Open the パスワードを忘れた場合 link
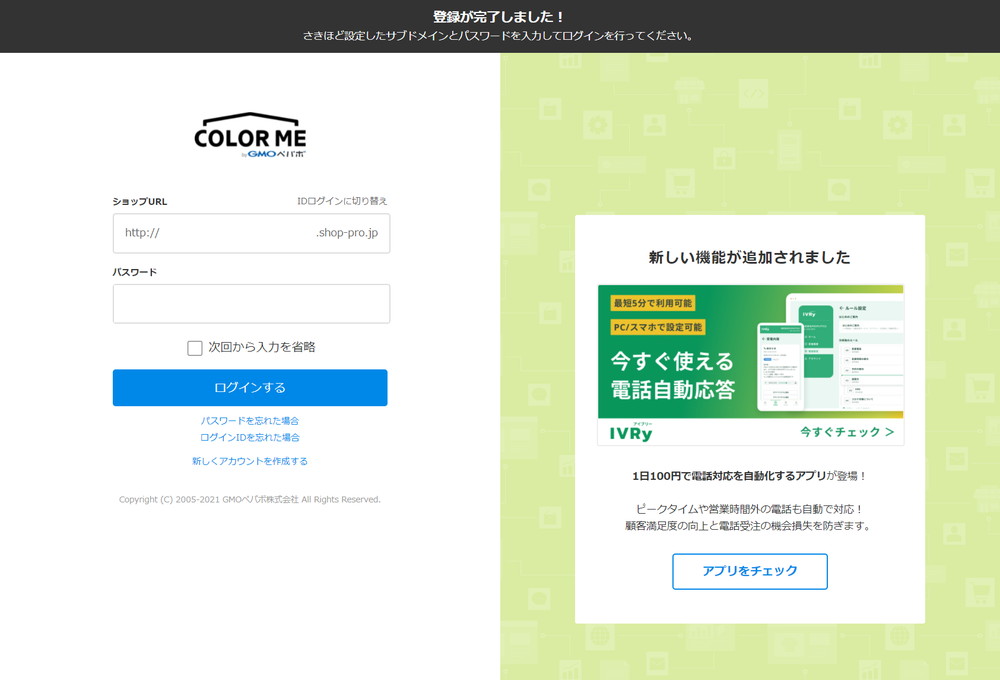This screenshot has width=1000, height=680. [250, 421]
